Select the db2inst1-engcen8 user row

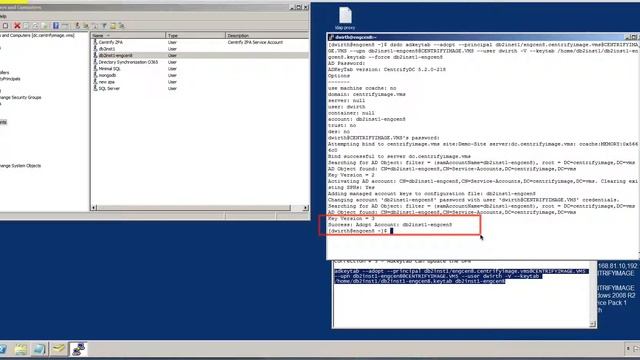200,55
